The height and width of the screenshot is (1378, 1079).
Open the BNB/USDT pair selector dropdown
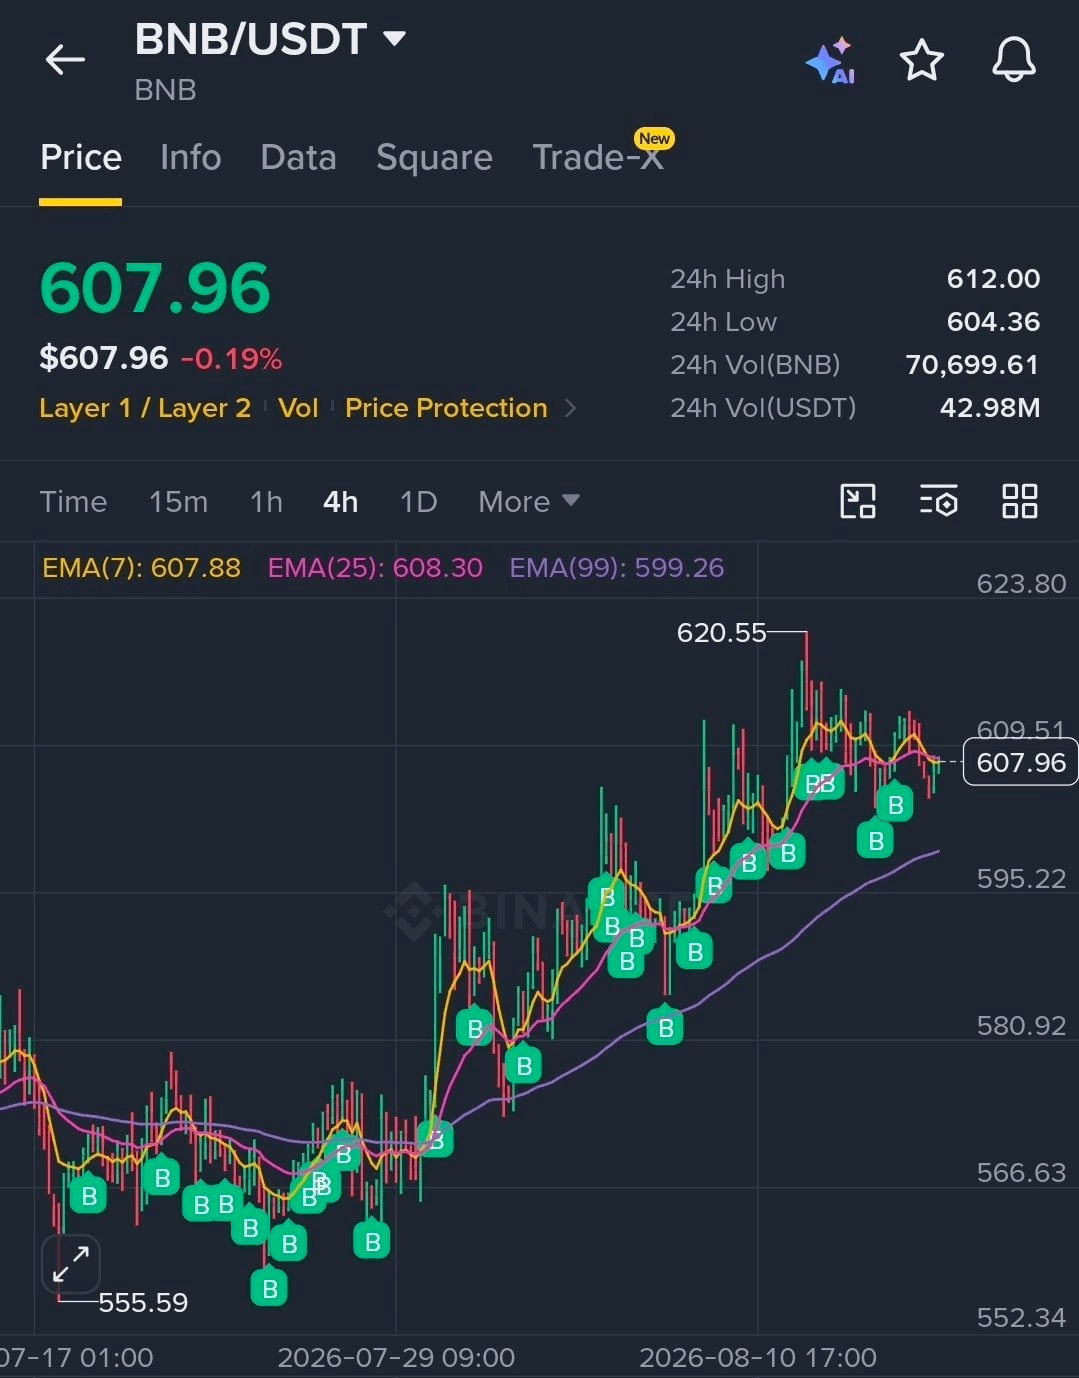pos(395,39)
